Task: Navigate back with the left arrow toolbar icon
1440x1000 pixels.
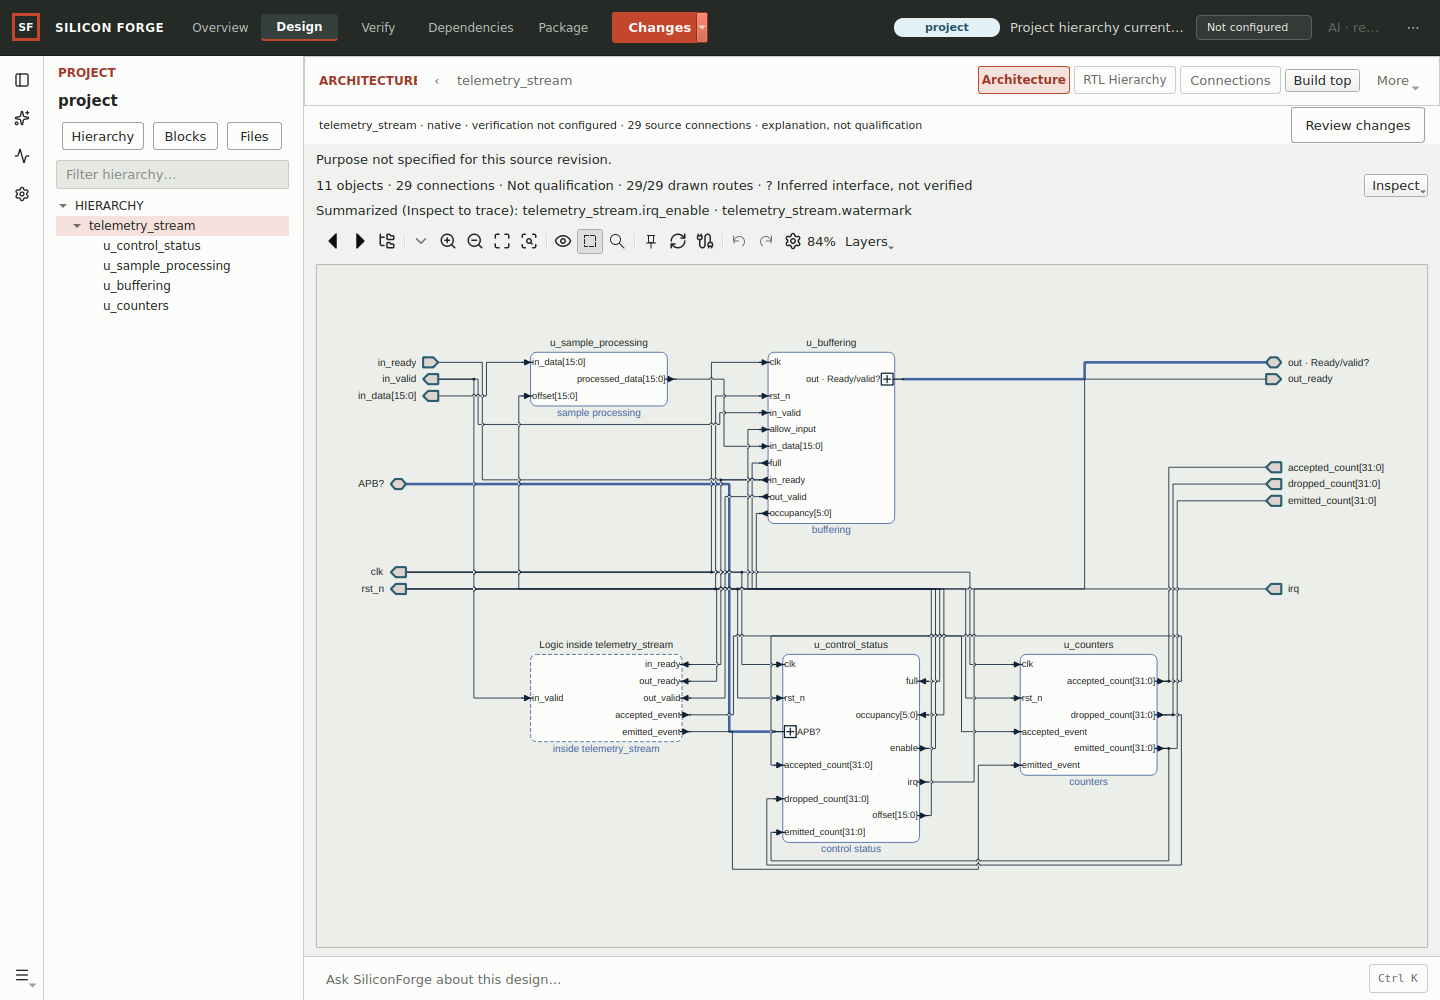Action: click(x=333, y=241)
